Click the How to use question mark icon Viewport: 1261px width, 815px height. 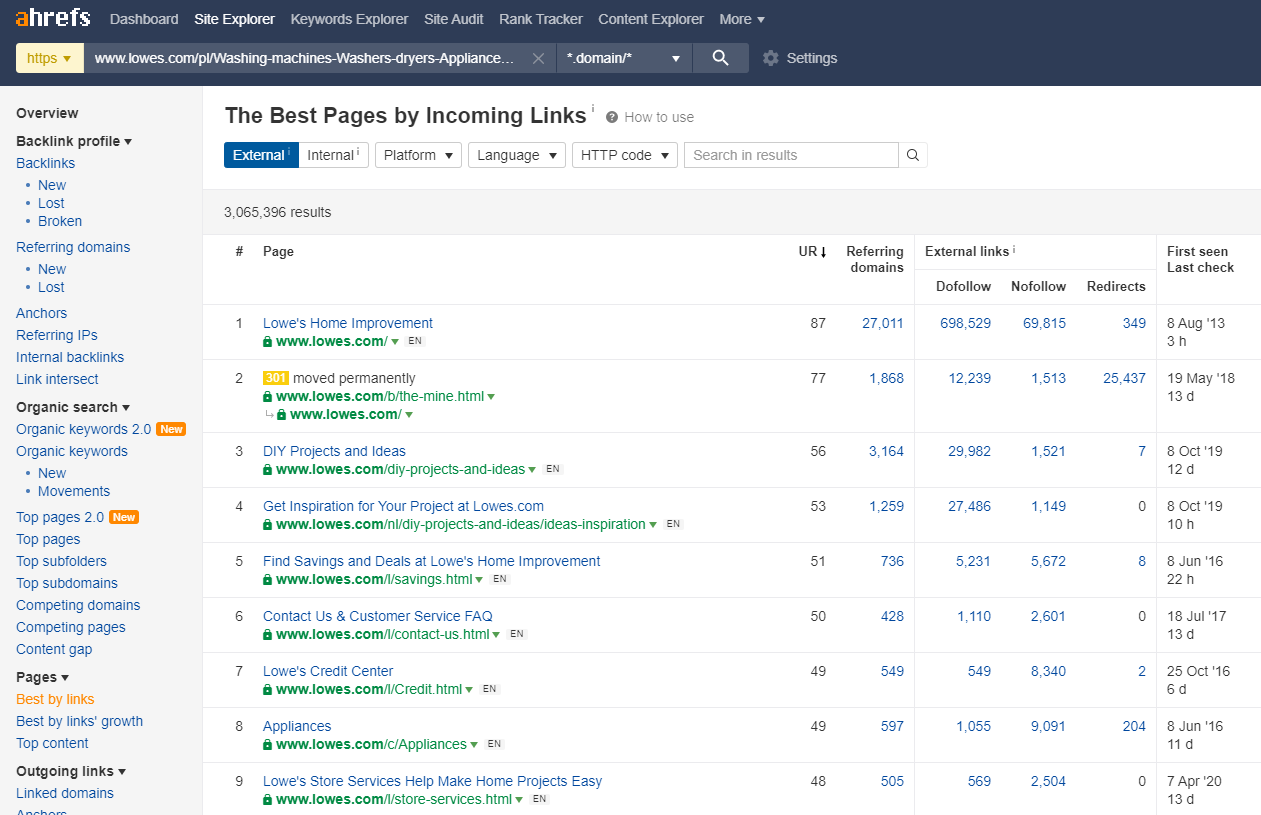[x=612, y=117]
